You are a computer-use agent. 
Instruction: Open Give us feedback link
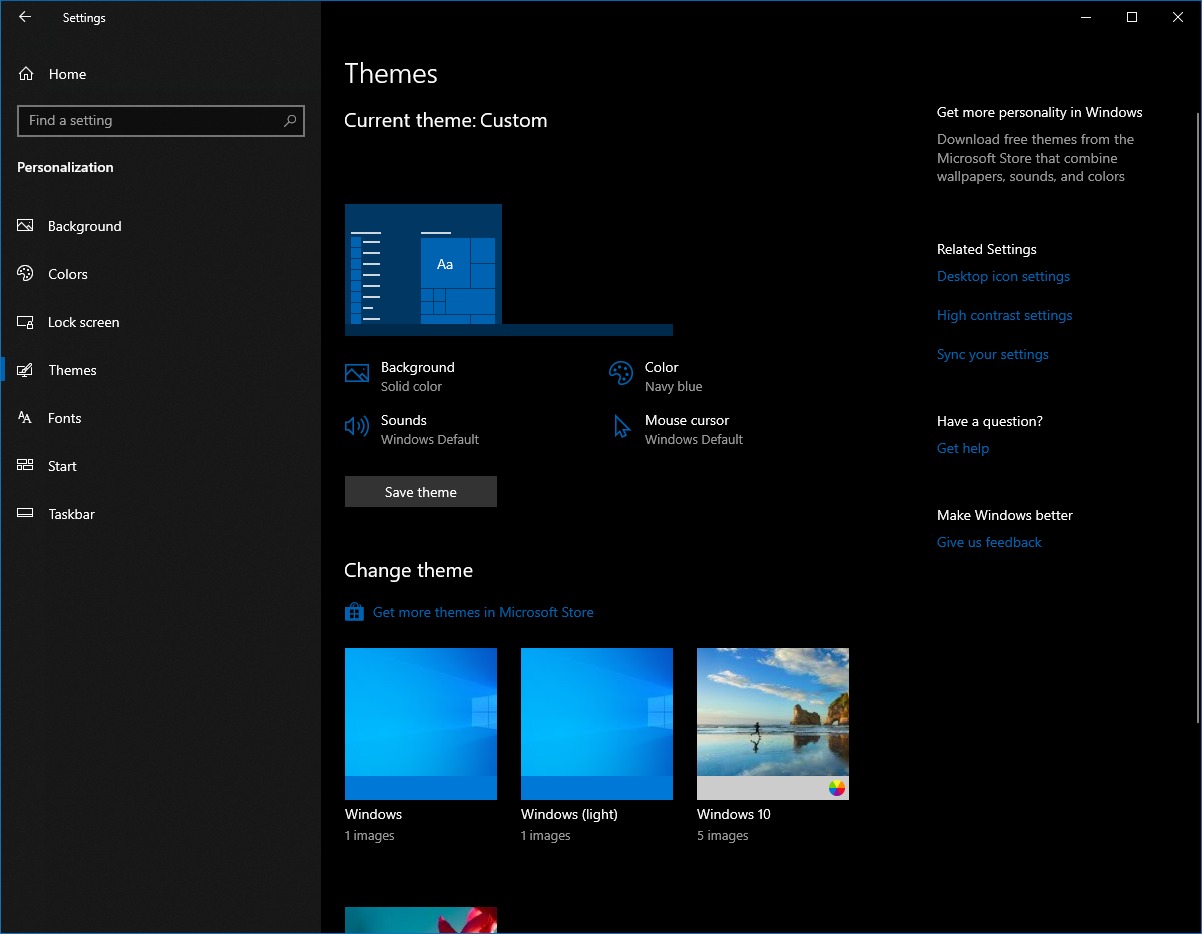(989, 542)
